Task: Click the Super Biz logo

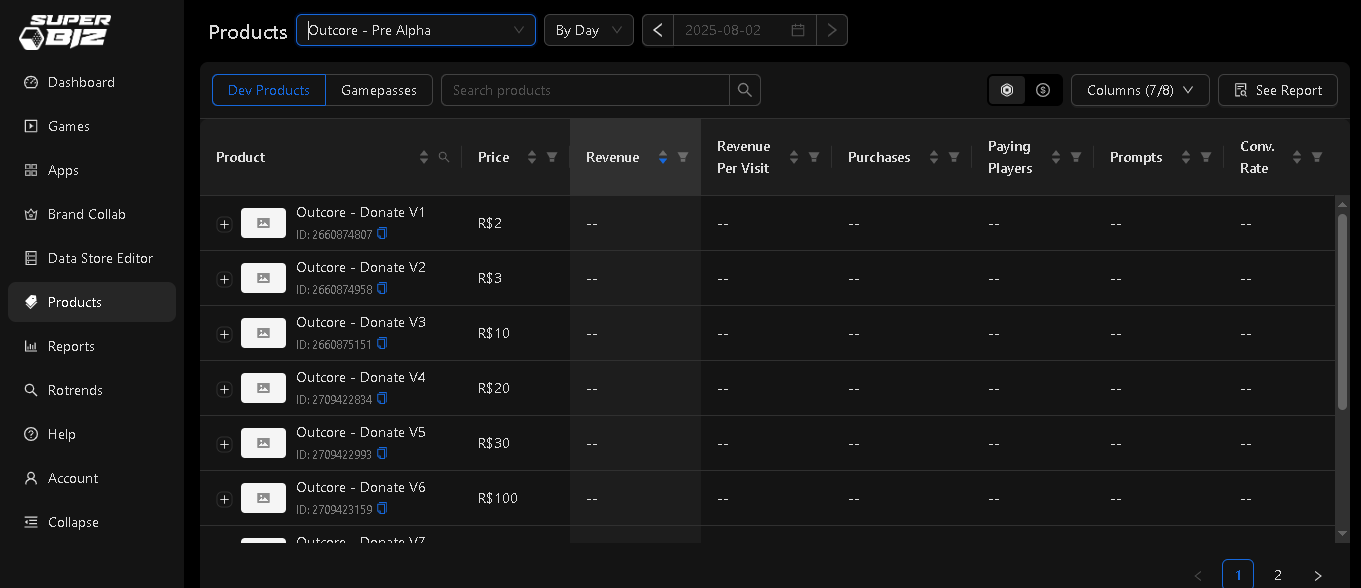Action: click(x=66, y=31)
